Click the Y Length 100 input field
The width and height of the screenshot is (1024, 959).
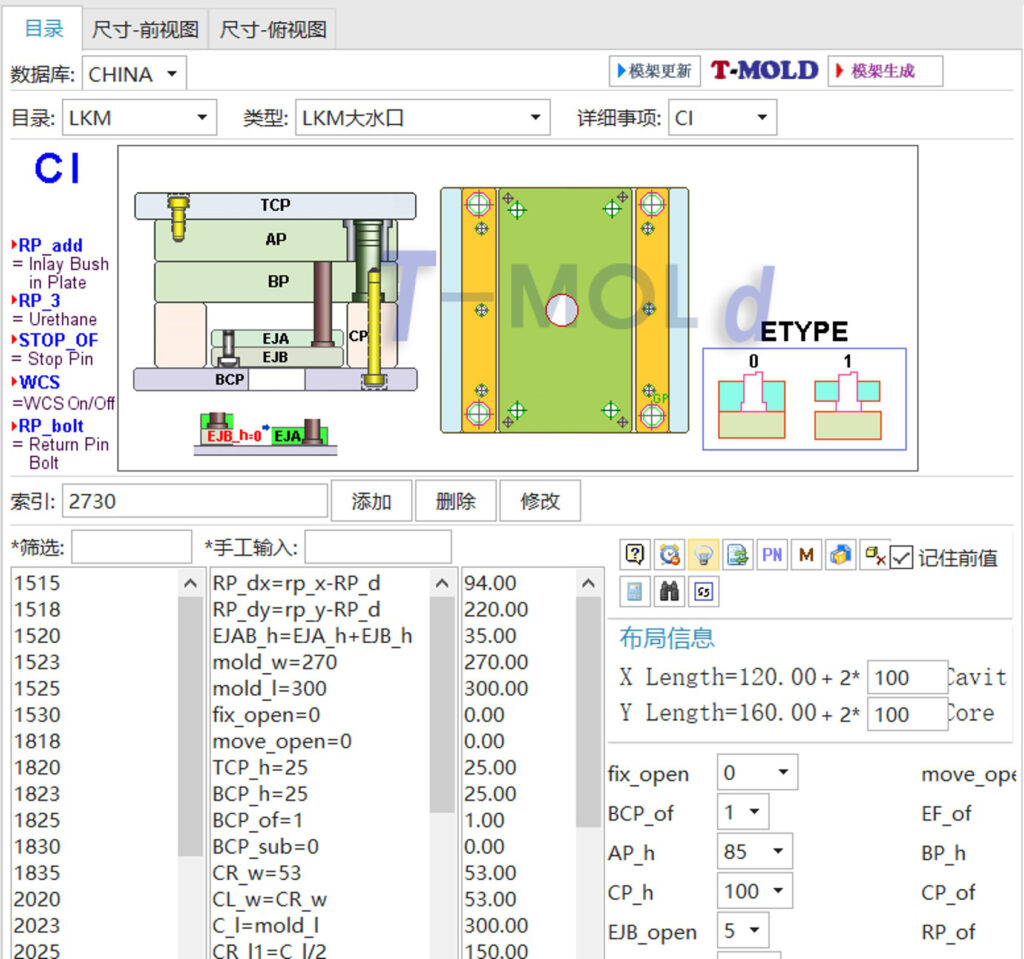click(x=907, y=714)
